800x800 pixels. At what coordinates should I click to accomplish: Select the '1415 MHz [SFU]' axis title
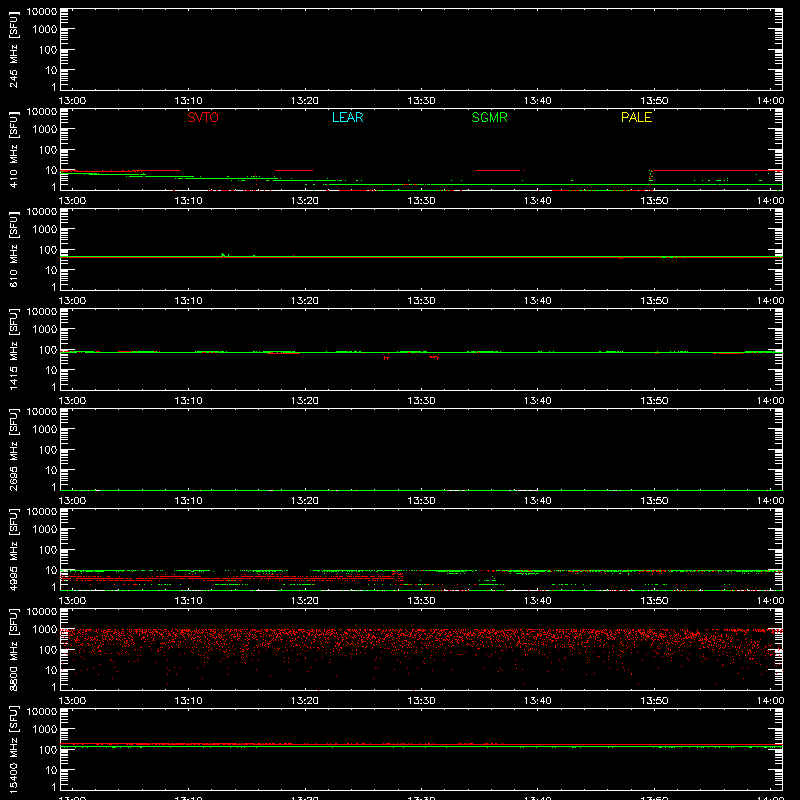[14, 349]
